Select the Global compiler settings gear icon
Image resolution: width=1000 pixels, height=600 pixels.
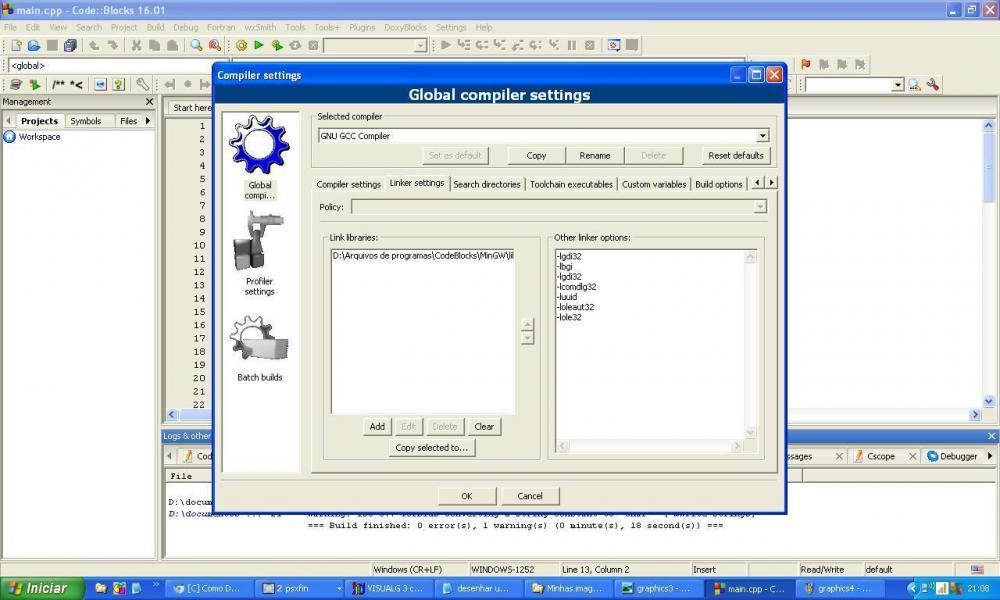tap(258, 145)
